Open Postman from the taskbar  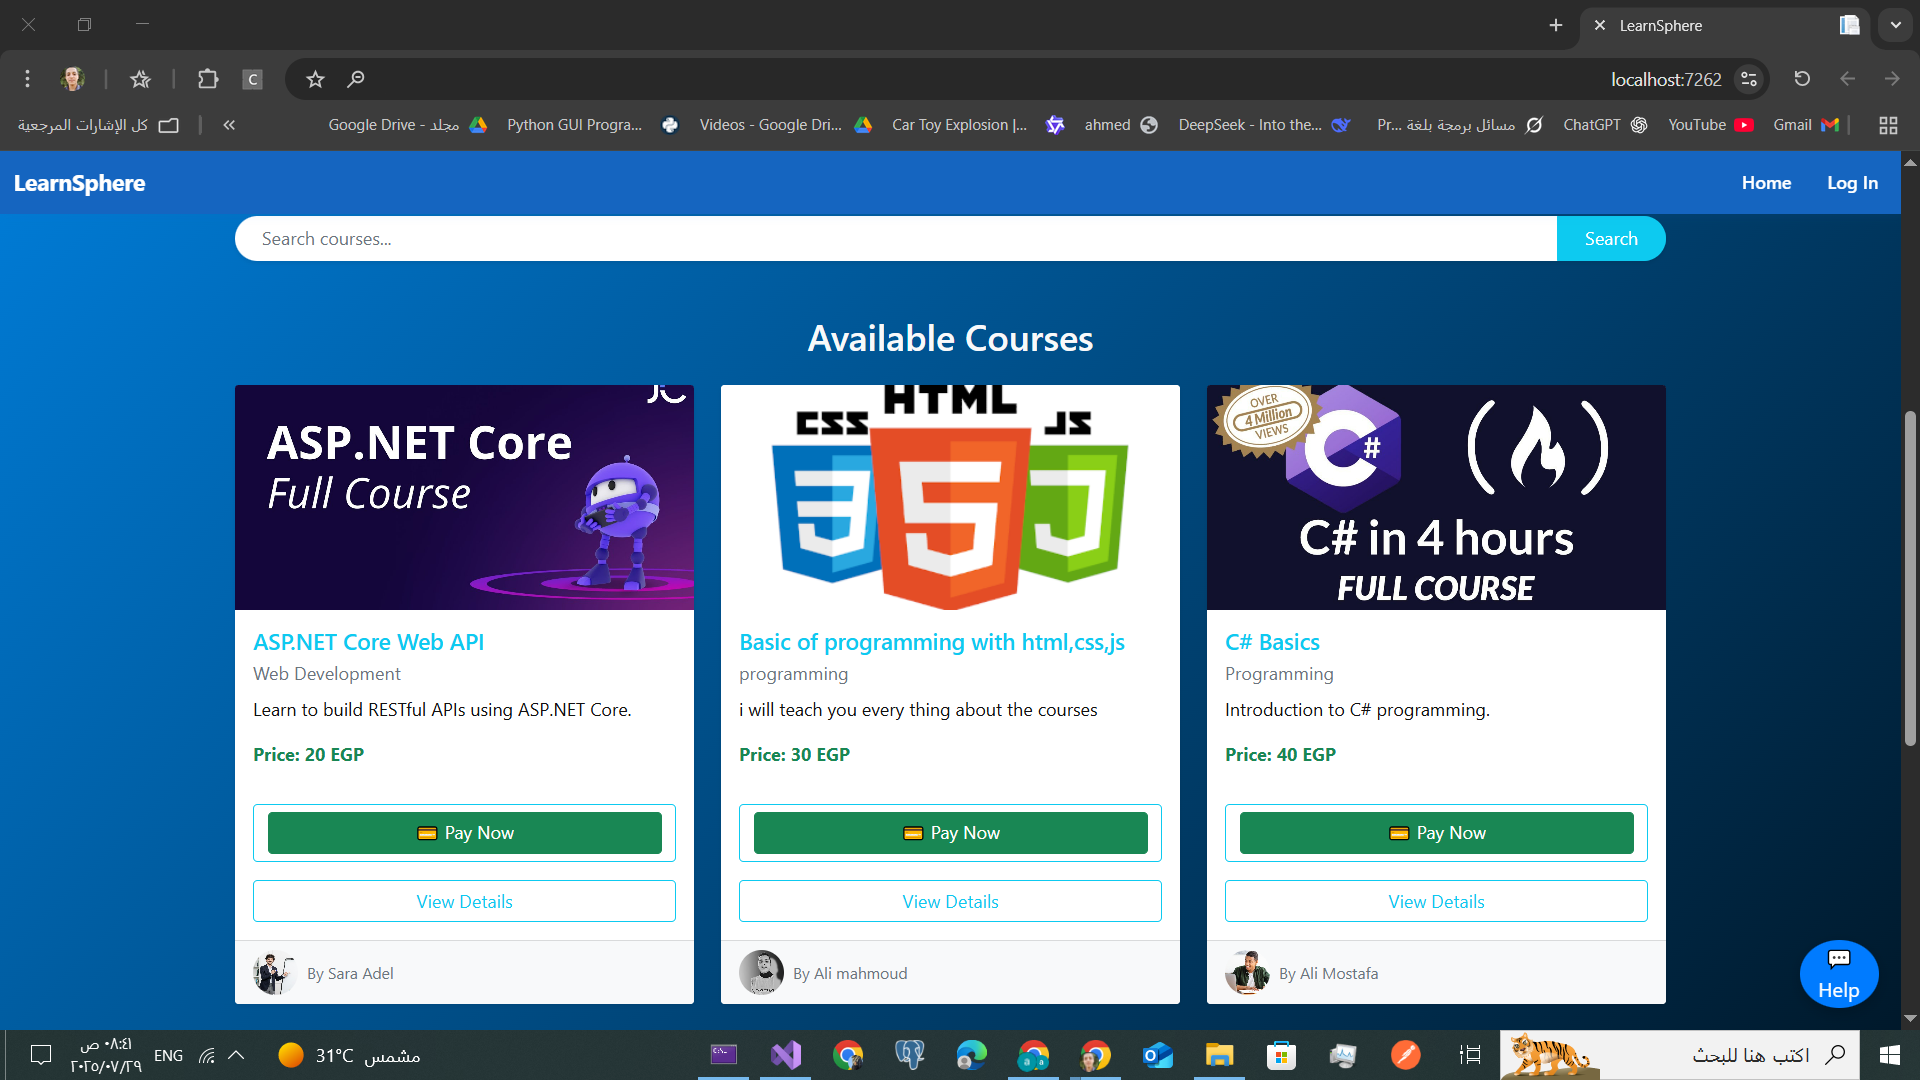[1405, 1055]
